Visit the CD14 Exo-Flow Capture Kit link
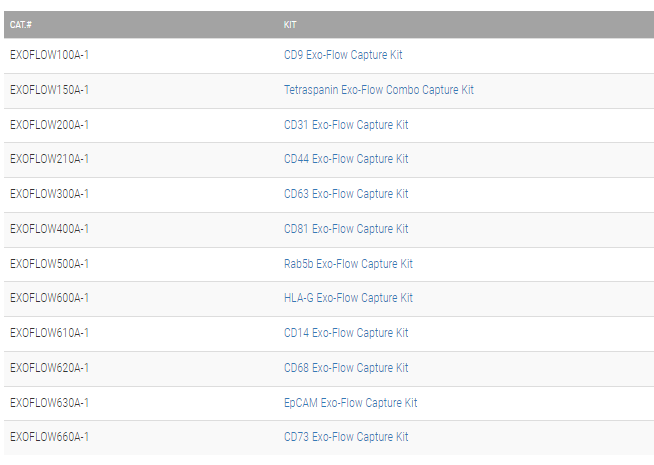654x465 pixels. click(x=346, y=333)
